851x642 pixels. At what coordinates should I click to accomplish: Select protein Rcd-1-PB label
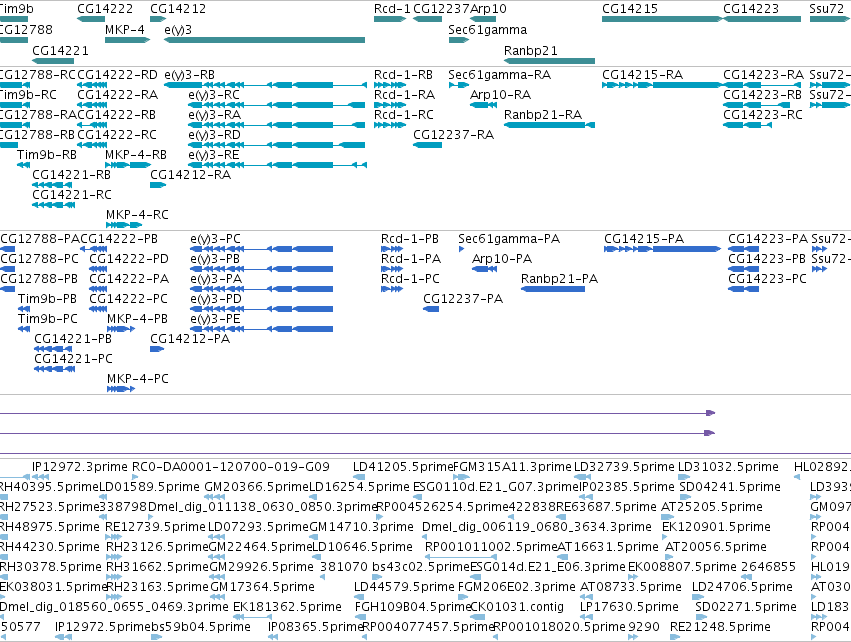410,239
